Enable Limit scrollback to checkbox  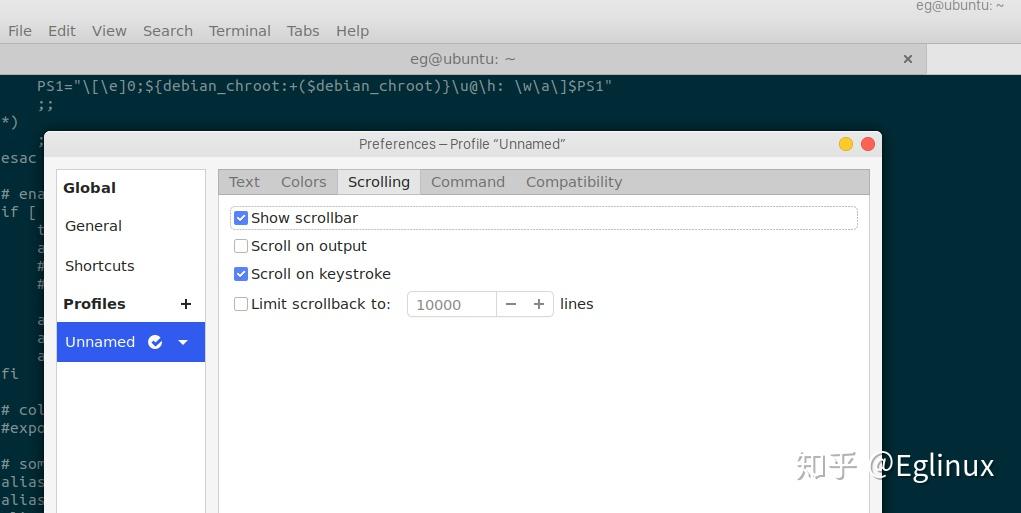click(241, 304)
